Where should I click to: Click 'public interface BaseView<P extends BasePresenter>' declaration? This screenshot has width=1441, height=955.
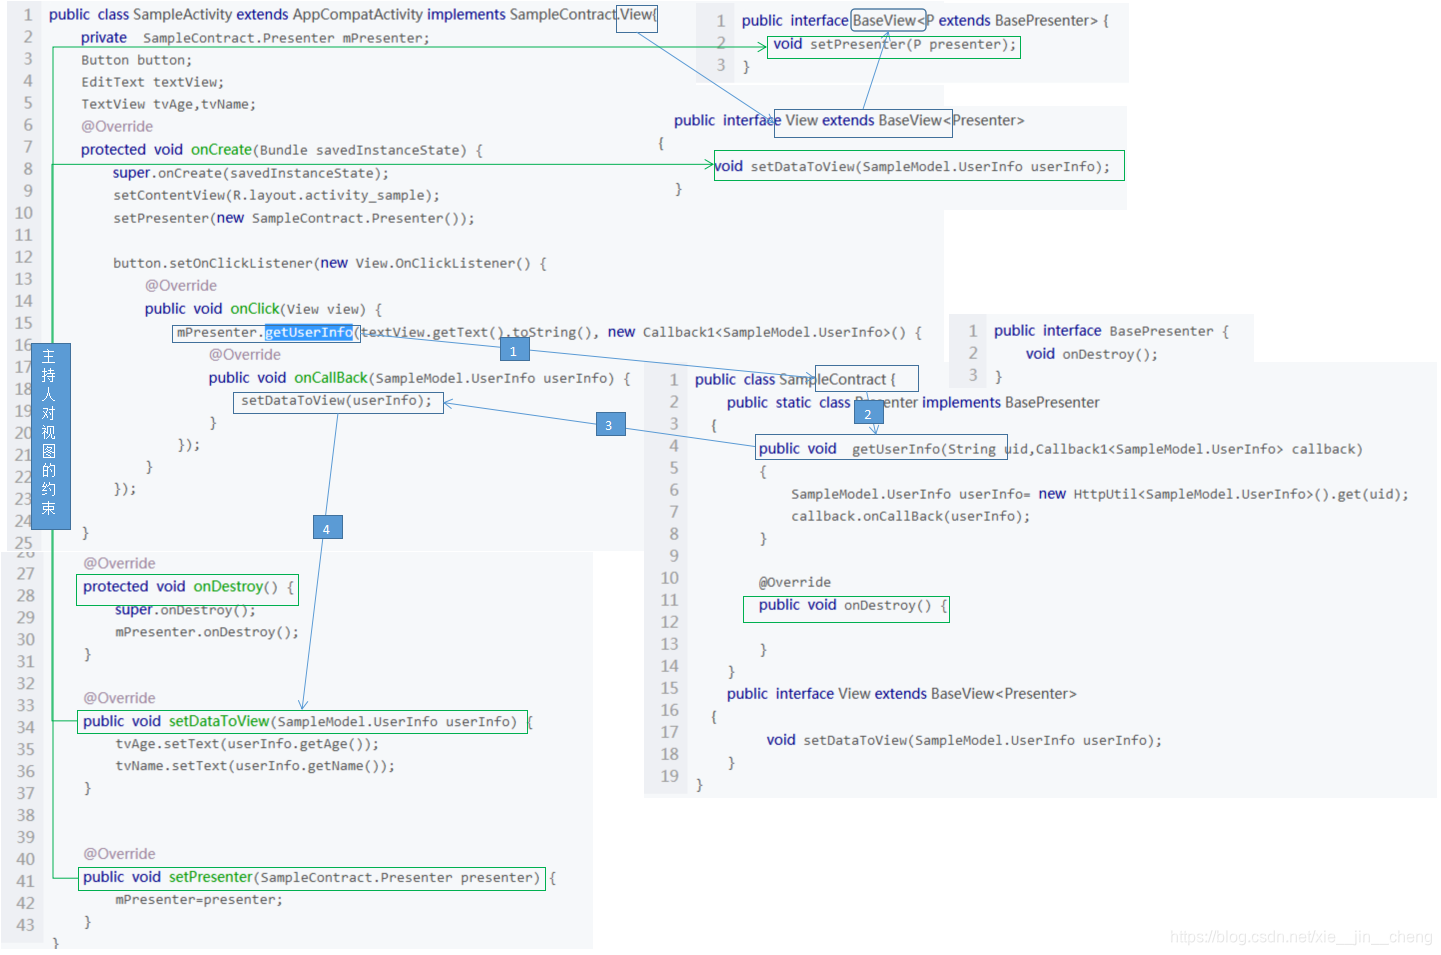(925, 21)
